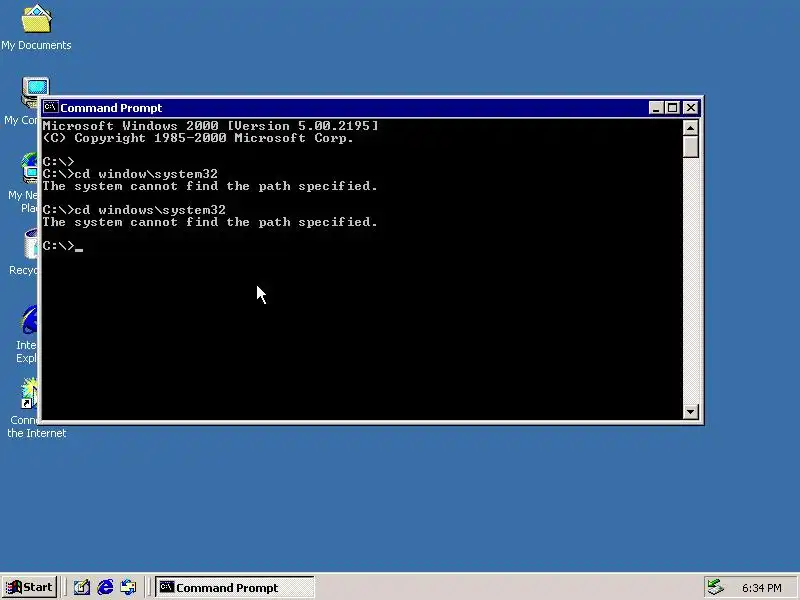Launch Outlook Express from quick launch
The width and height of the screenshot is (800, 600).
tap(128, 587)
